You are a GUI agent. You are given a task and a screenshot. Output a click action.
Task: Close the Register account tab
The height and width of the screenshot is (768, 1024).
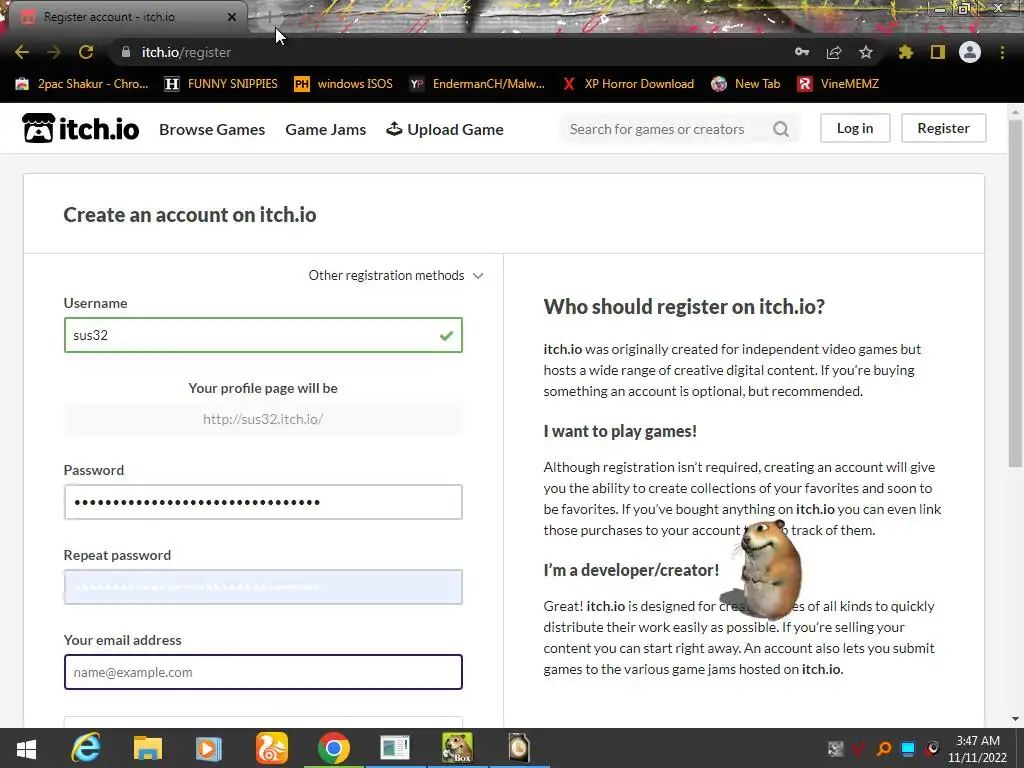point(232,17)
